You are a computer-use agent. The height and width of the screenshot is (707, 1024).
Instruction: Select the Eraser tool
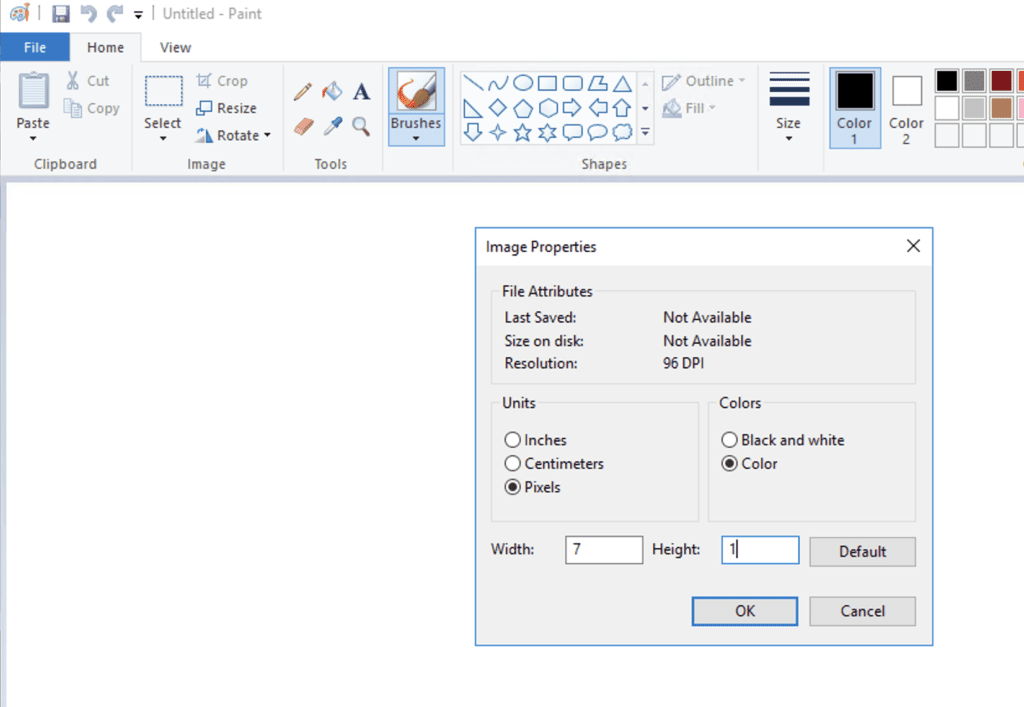[303, 128]
